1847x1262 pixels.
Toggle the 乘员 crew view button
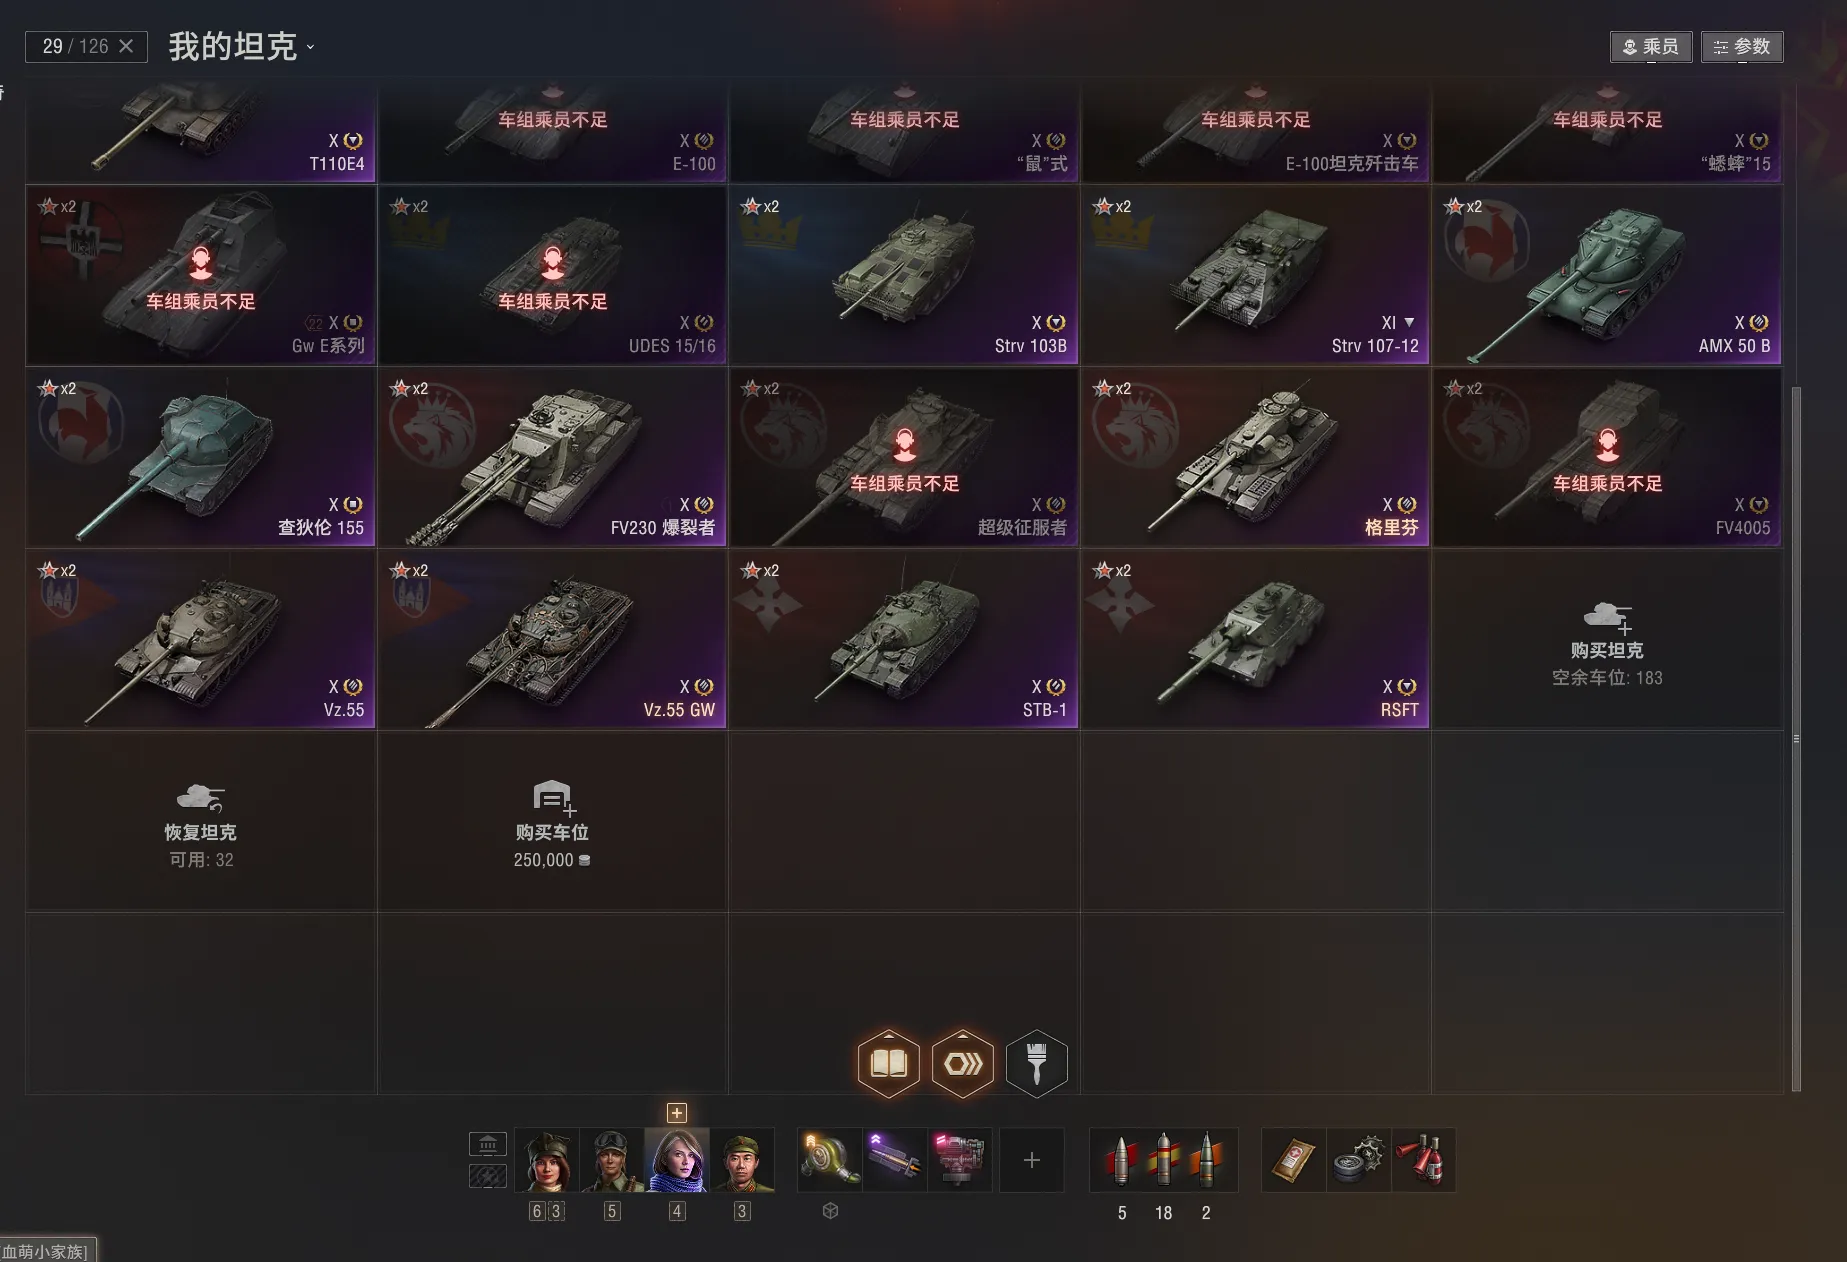coord(1651,47)
